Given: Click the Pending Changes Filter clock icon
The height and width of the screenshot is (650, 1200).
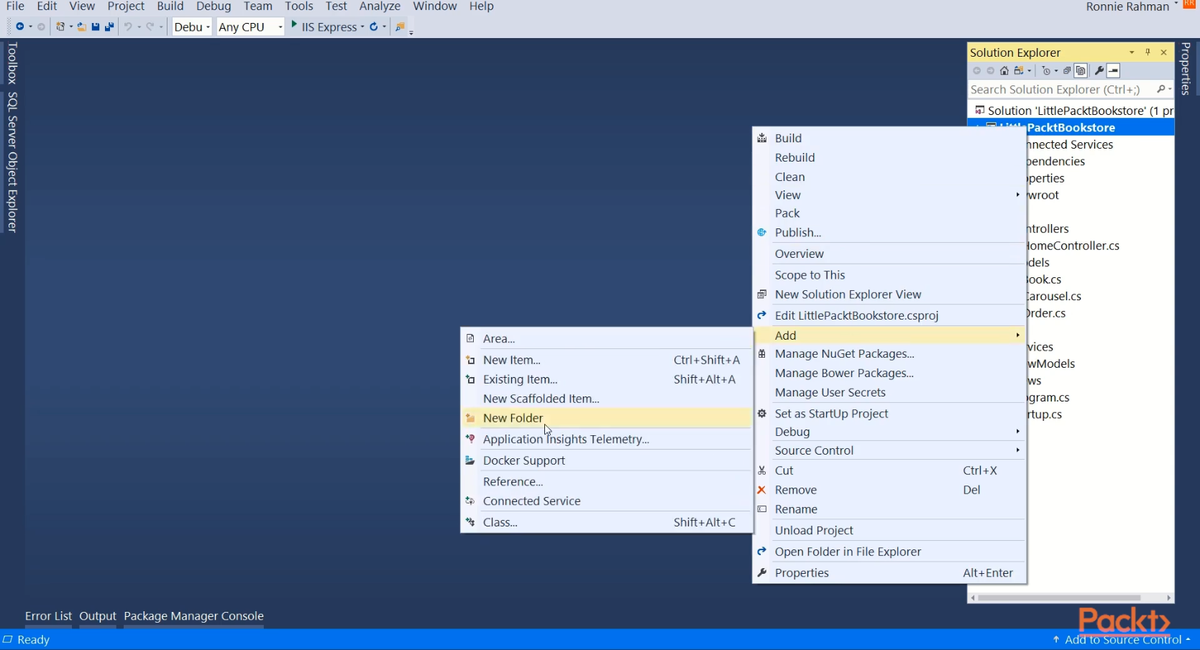Looking at the screenshot, I should pyautogui.click(x=1046, y=71).
